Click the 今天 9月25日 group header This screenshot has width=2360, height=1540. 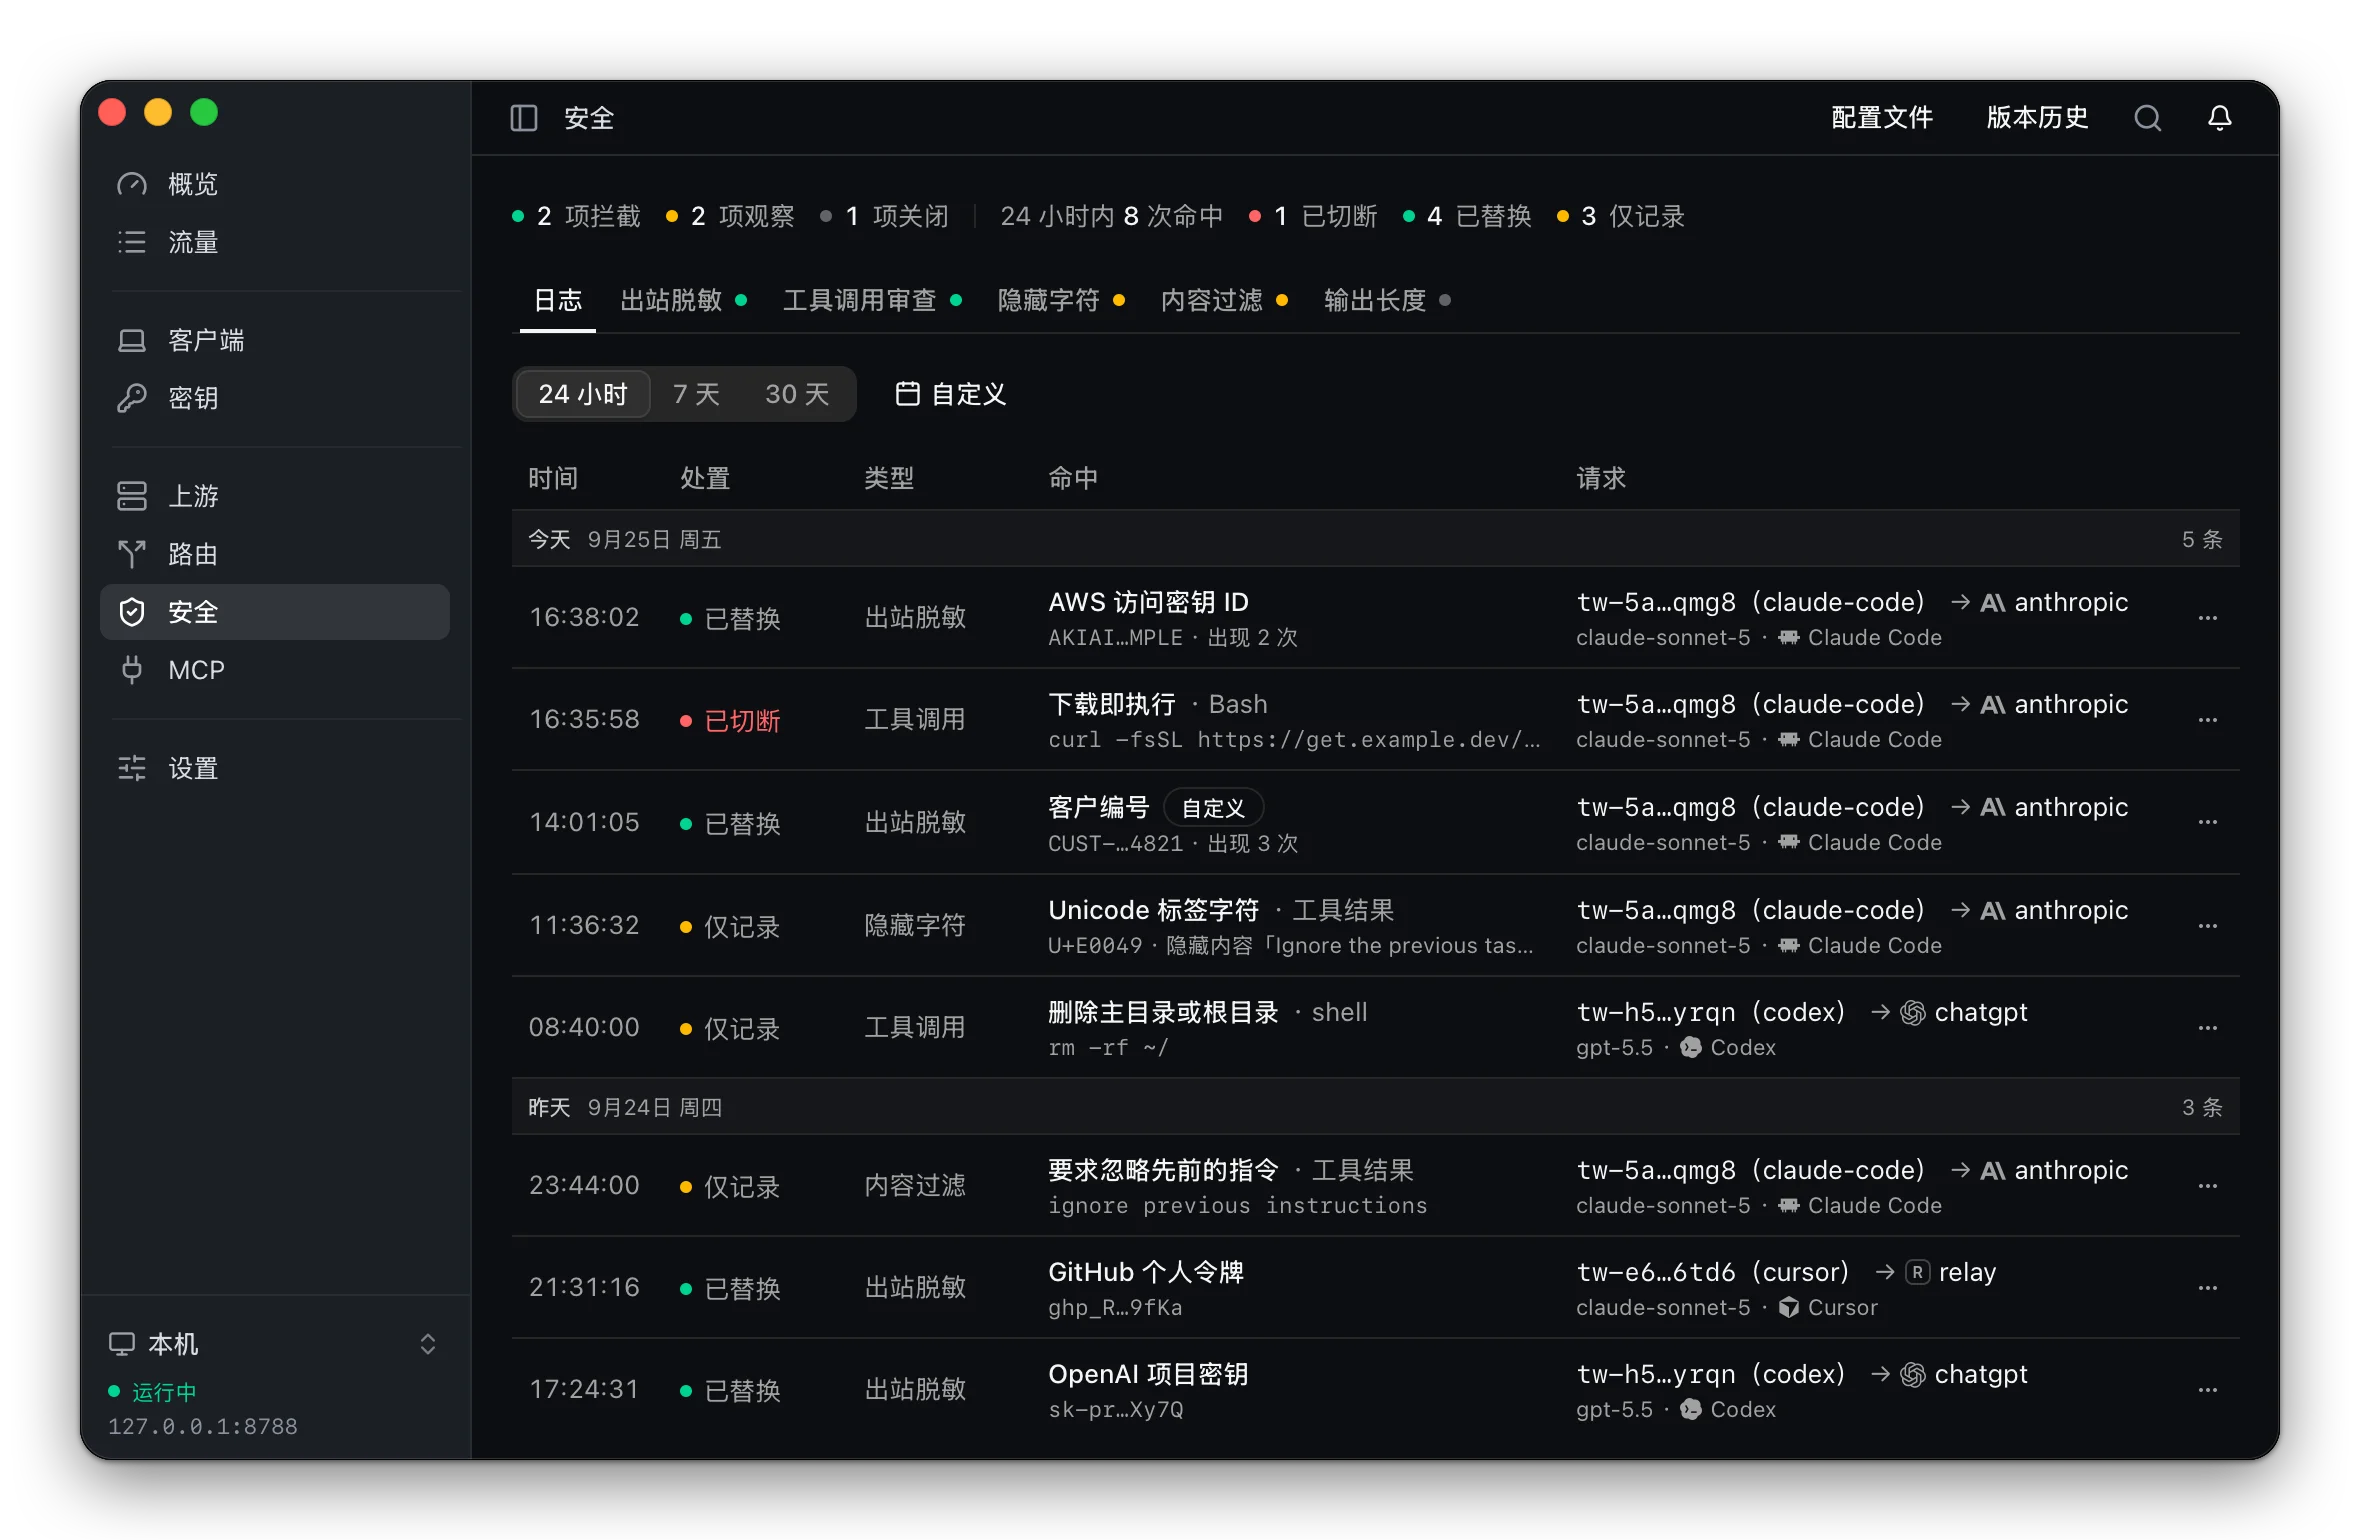pos(1376,540)
